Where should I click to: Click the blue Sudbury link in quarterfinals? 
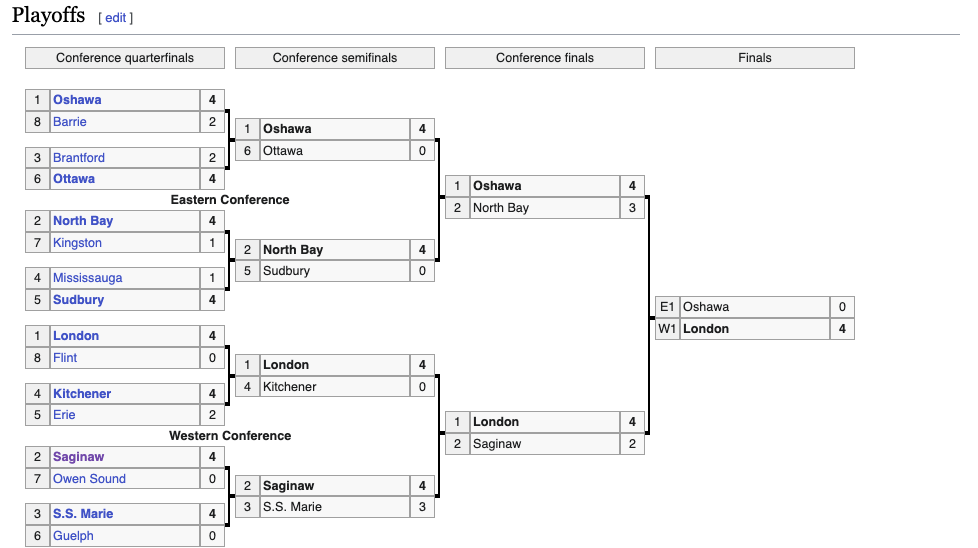coord(78,300)
